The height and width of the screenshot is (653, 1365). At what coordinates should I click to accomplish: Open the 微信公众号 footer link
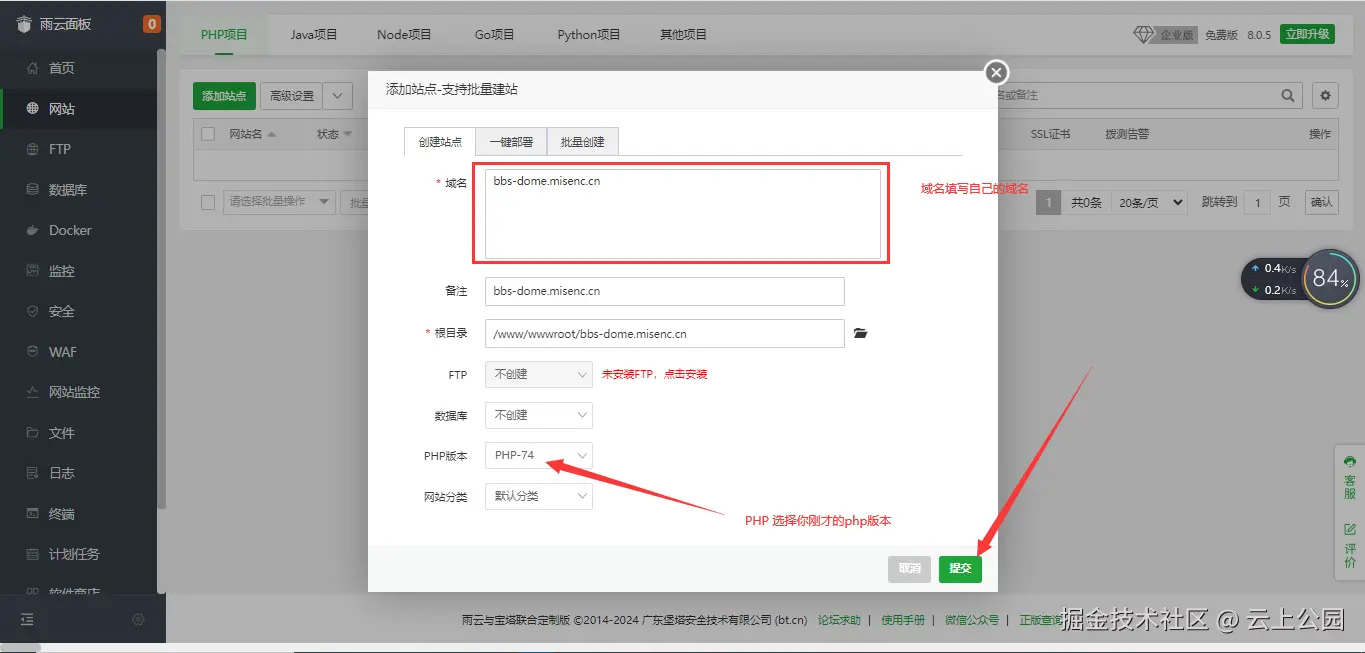pyautogui.click(x=972, y=620)
